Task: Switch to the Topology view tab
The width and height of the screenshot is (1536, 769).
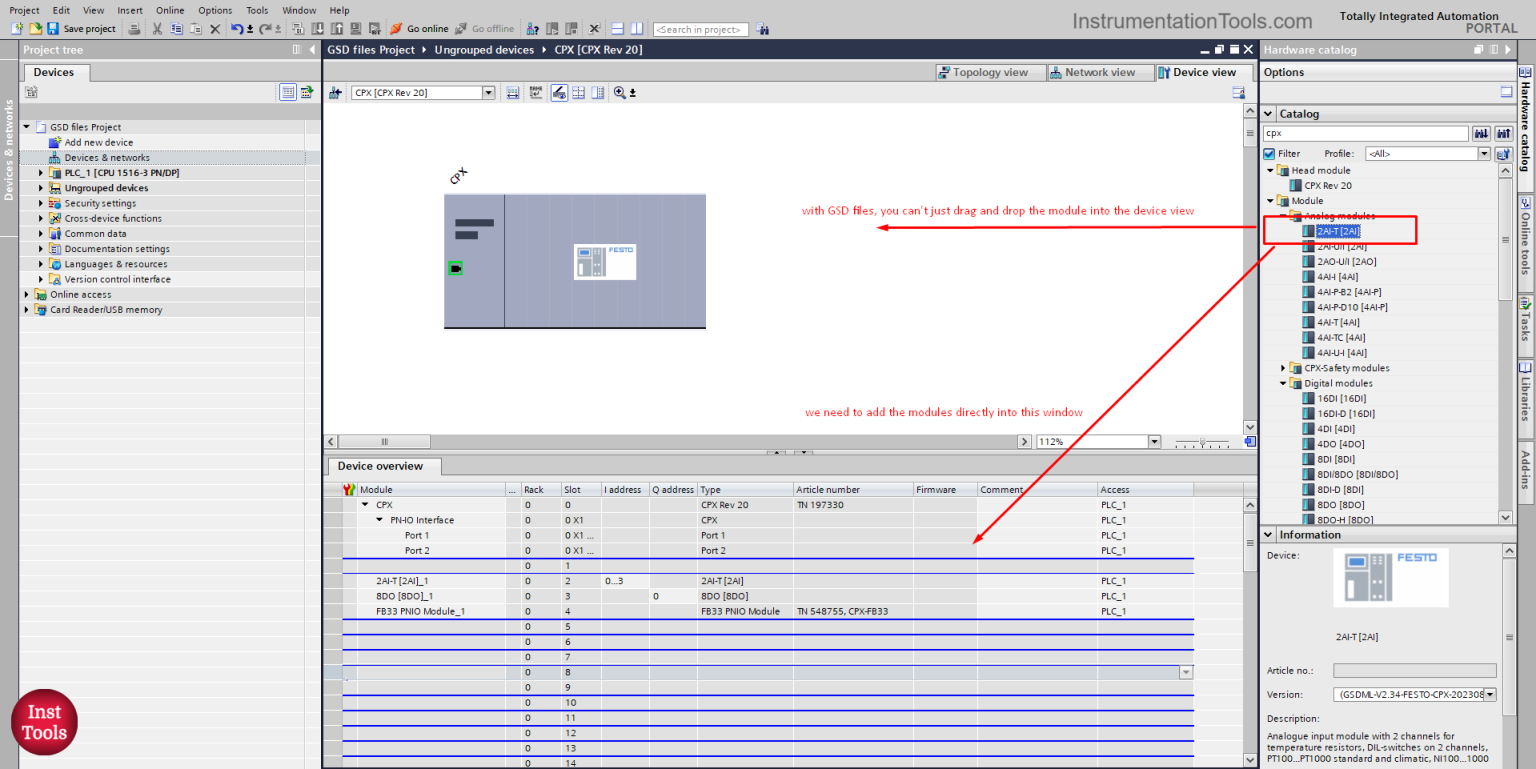Action: [x=989, y=71]
